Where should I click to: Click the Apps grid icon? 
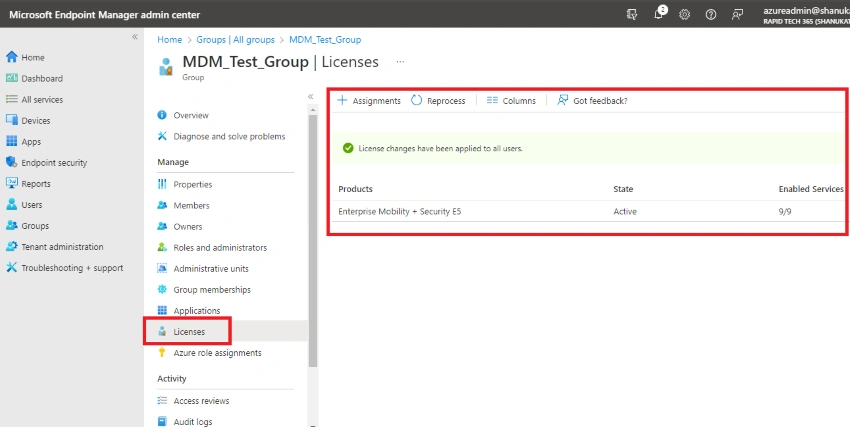12,141
